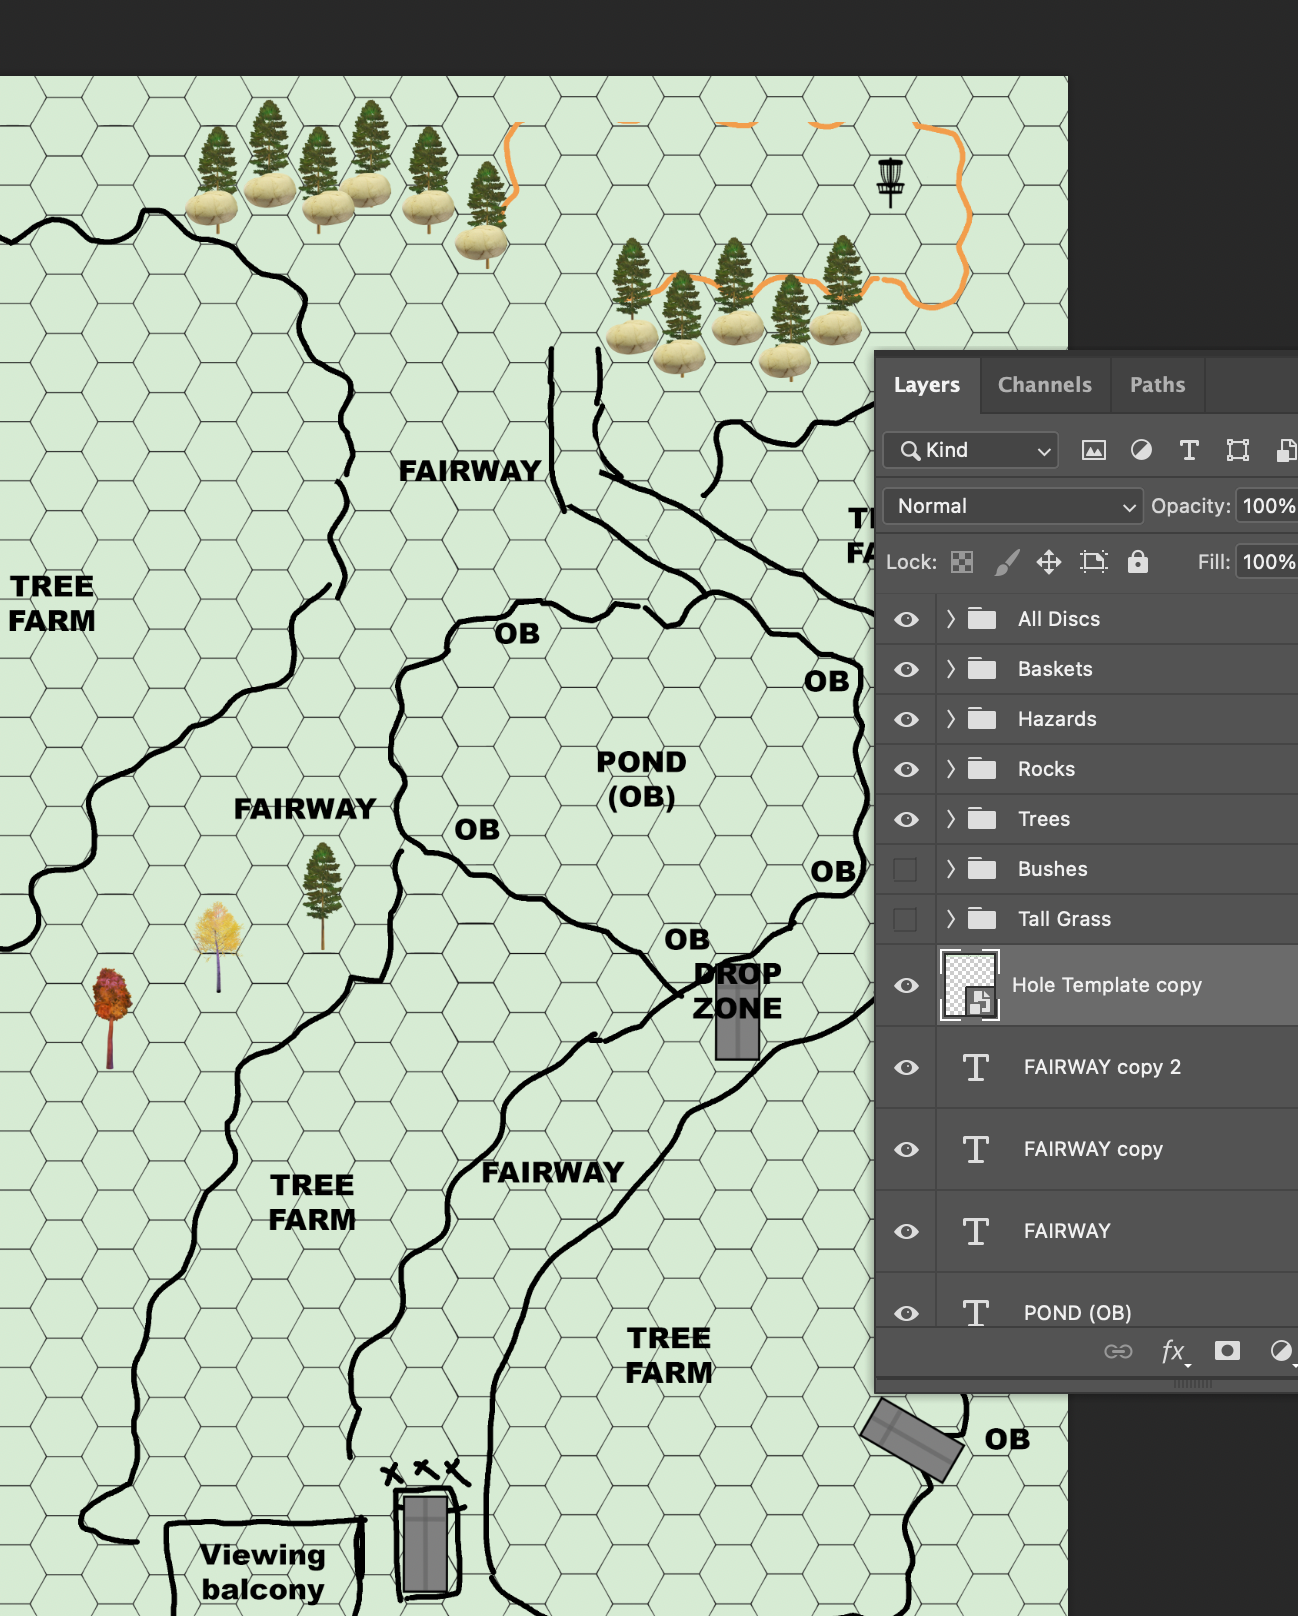The height and width of the screenshot is (1616, 1298).
Task: Hide the All Discs layer group
Action: pyautogui.click(x=906, y=620)
